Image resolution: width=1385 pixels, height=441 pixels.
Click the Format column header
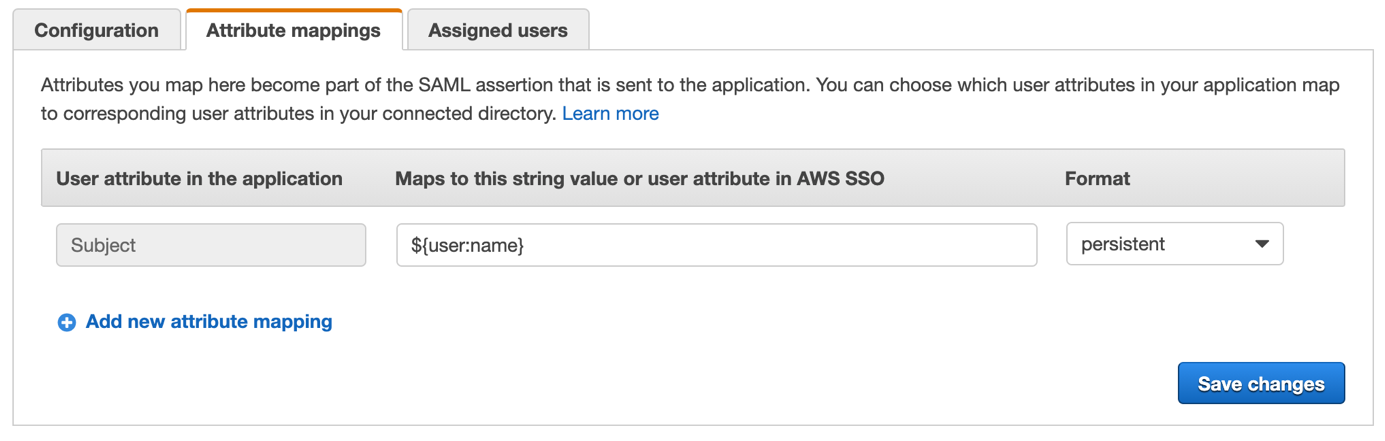pyautogui.click(x=1097, y=179)
